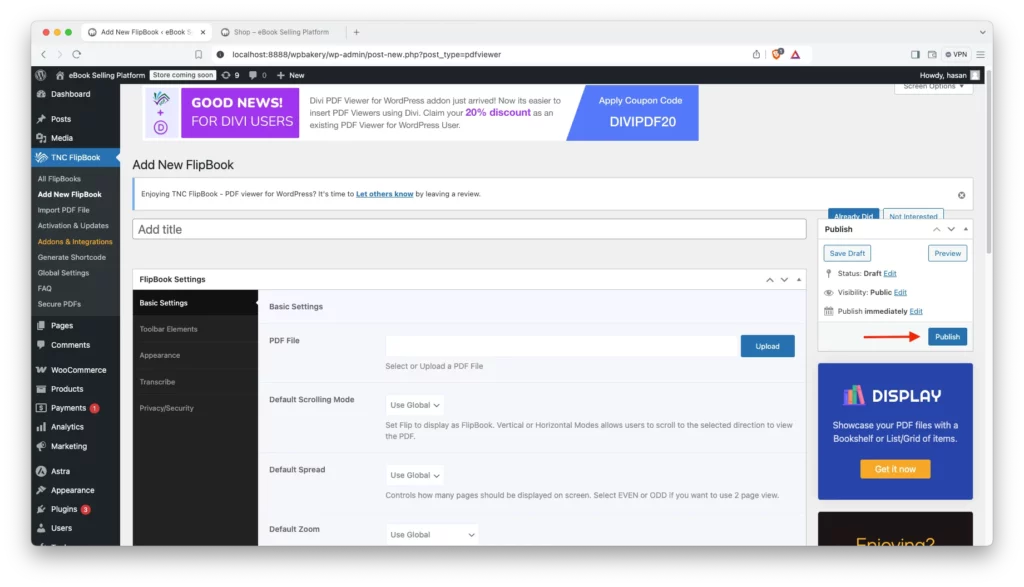Click the Upload button for PDF File
Viewport: 1024px width, 587px height.
[767, 346]
